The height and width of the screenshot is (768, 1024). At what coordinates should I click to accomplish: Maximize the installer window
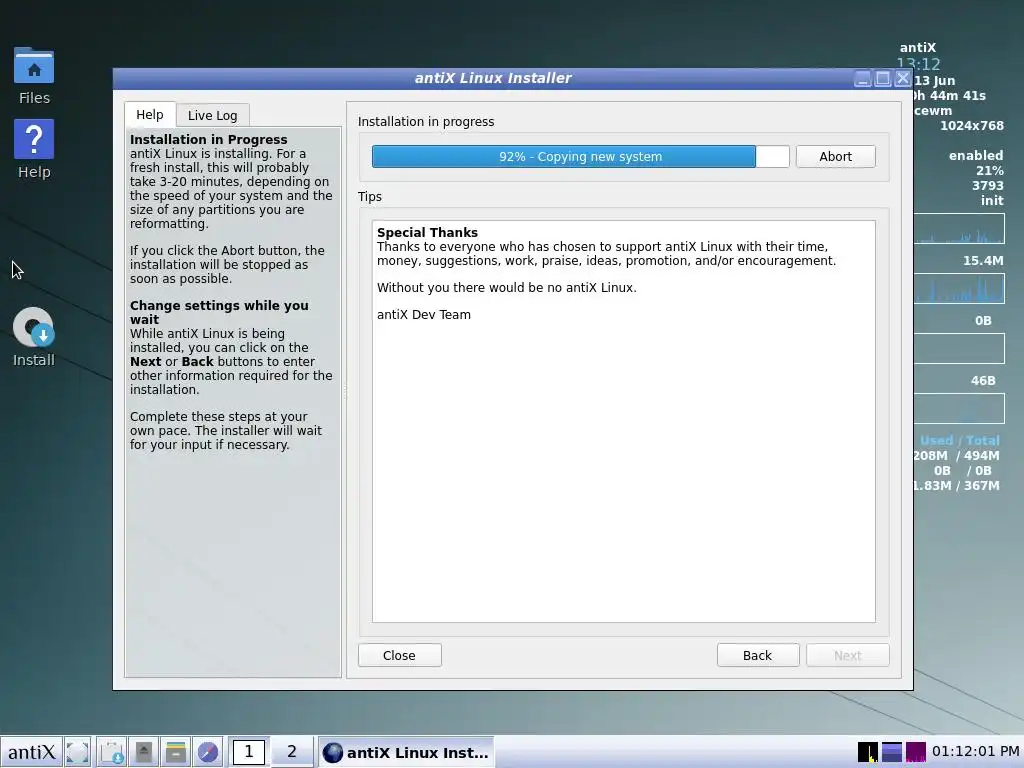(882, 79)
